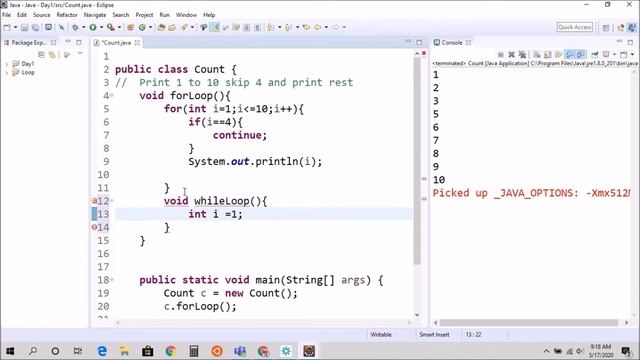Minimize the Console view panel
640x360 pixels.
point(619,42)
